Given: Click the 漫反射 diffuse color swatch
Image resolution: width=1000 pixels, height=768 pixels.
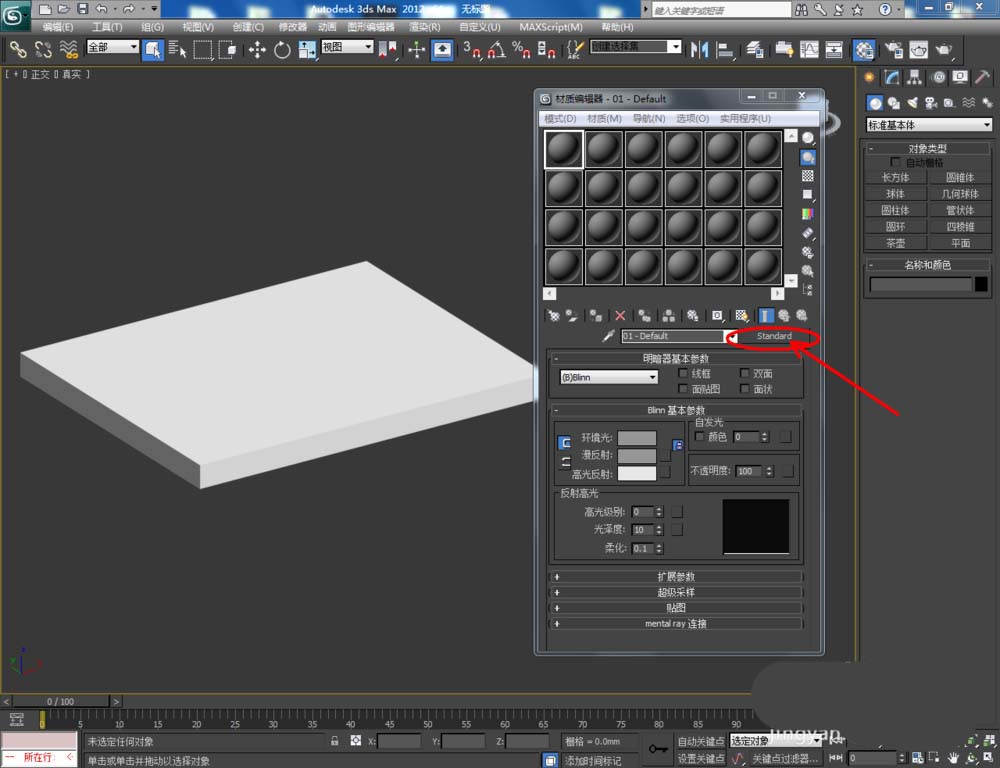Looking at the screenshot, I should 636,456.
